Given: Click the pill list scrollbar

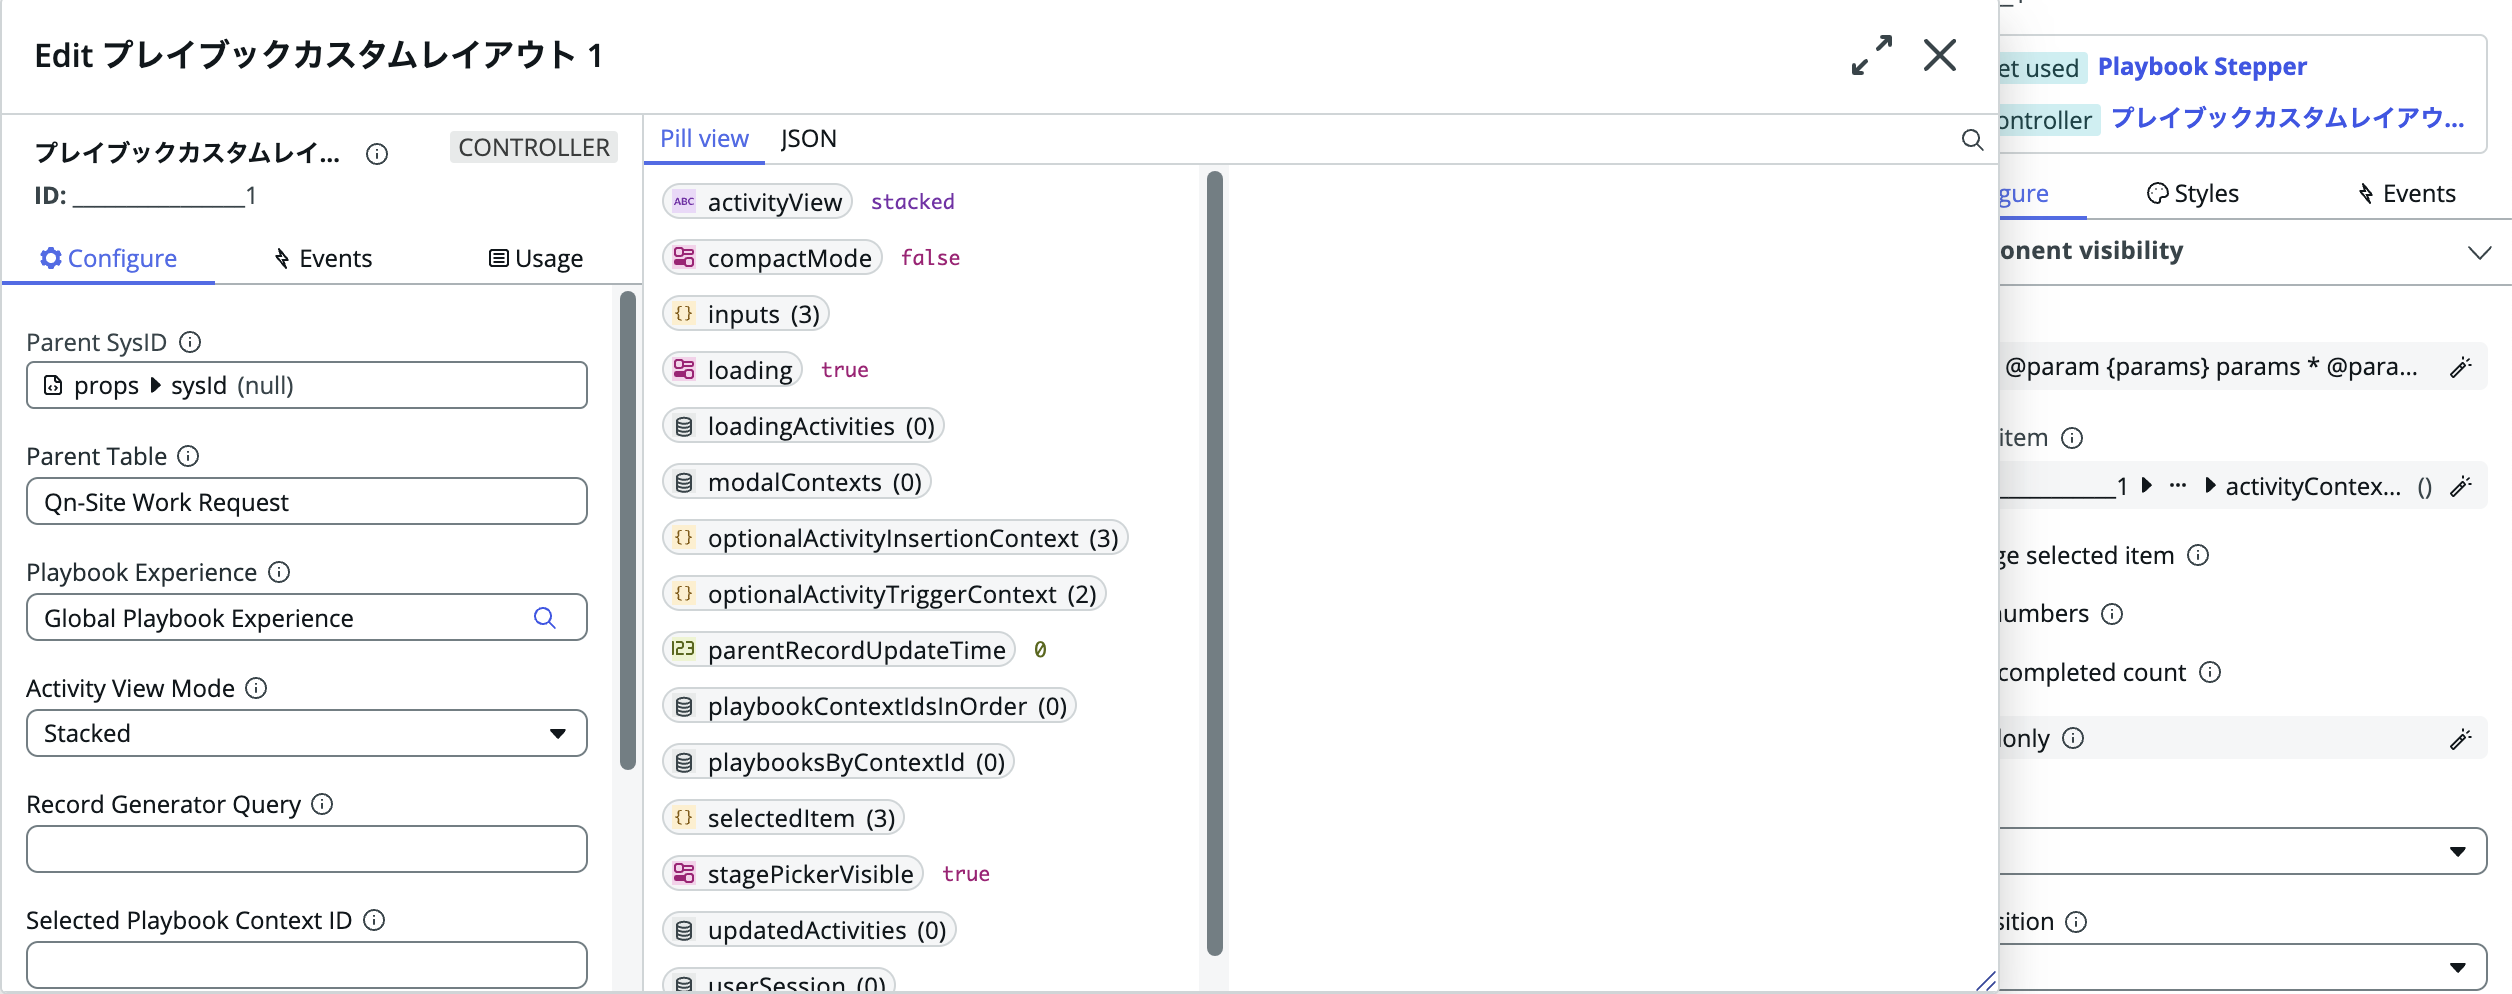Looking at the screenshot, I should [x=1215, y=563].
